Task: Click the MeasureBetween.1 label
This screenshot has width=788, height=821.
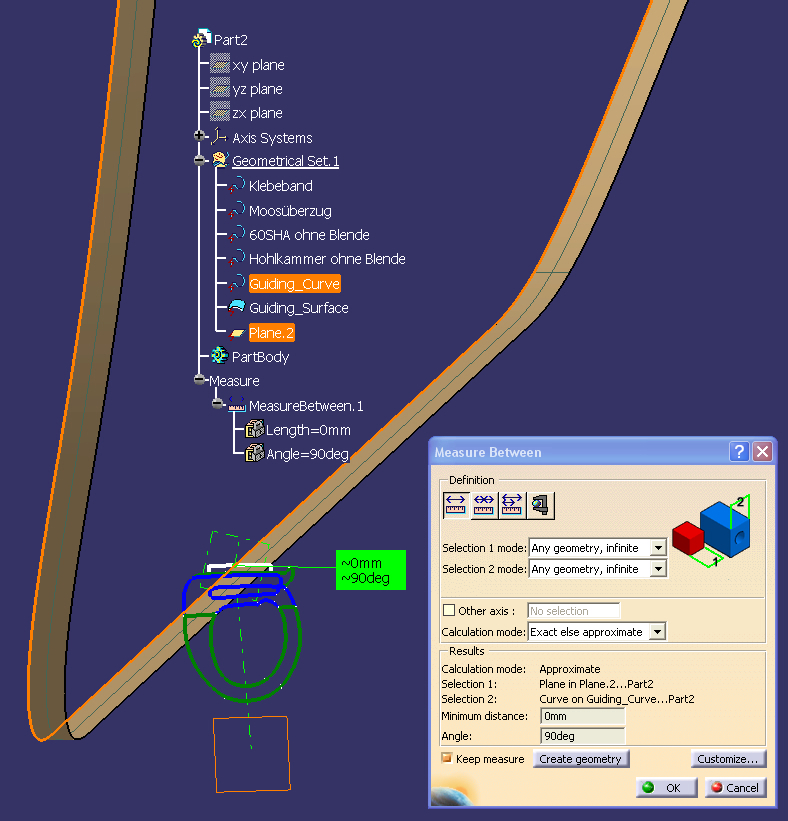Action: pos(306,406)
